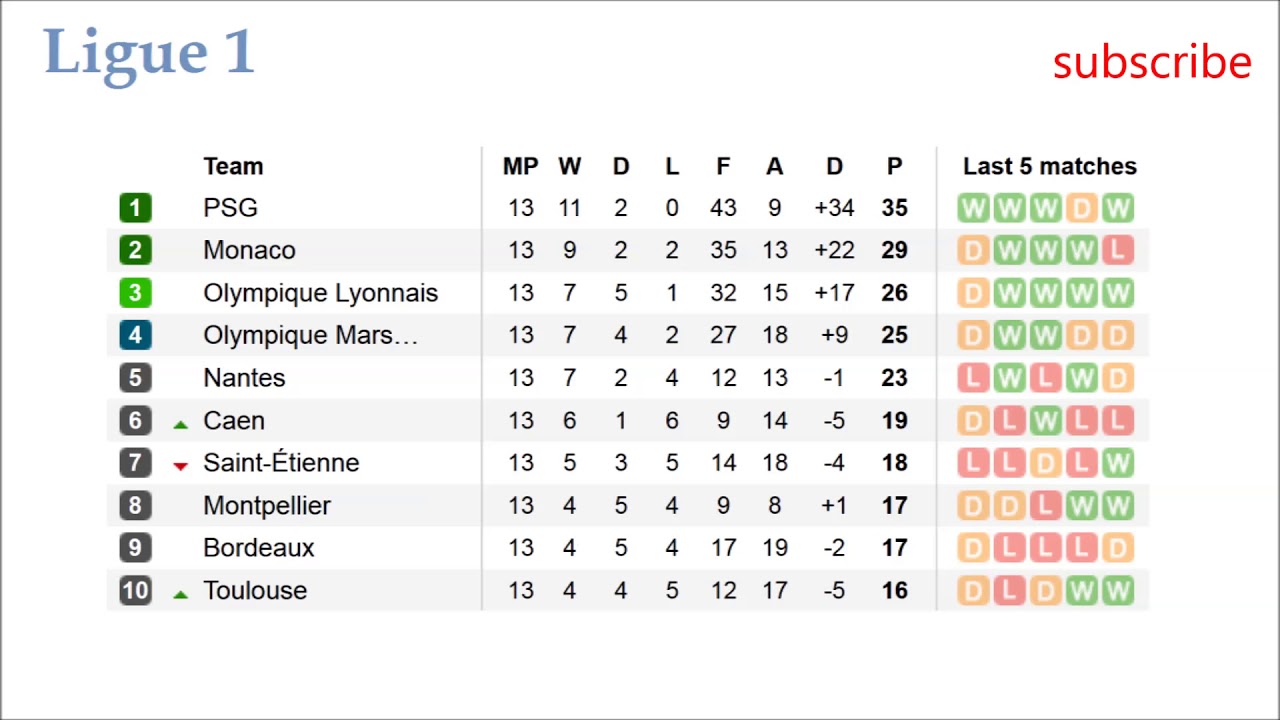Click Nantes' first result loss icon

[x=972, y=378]
